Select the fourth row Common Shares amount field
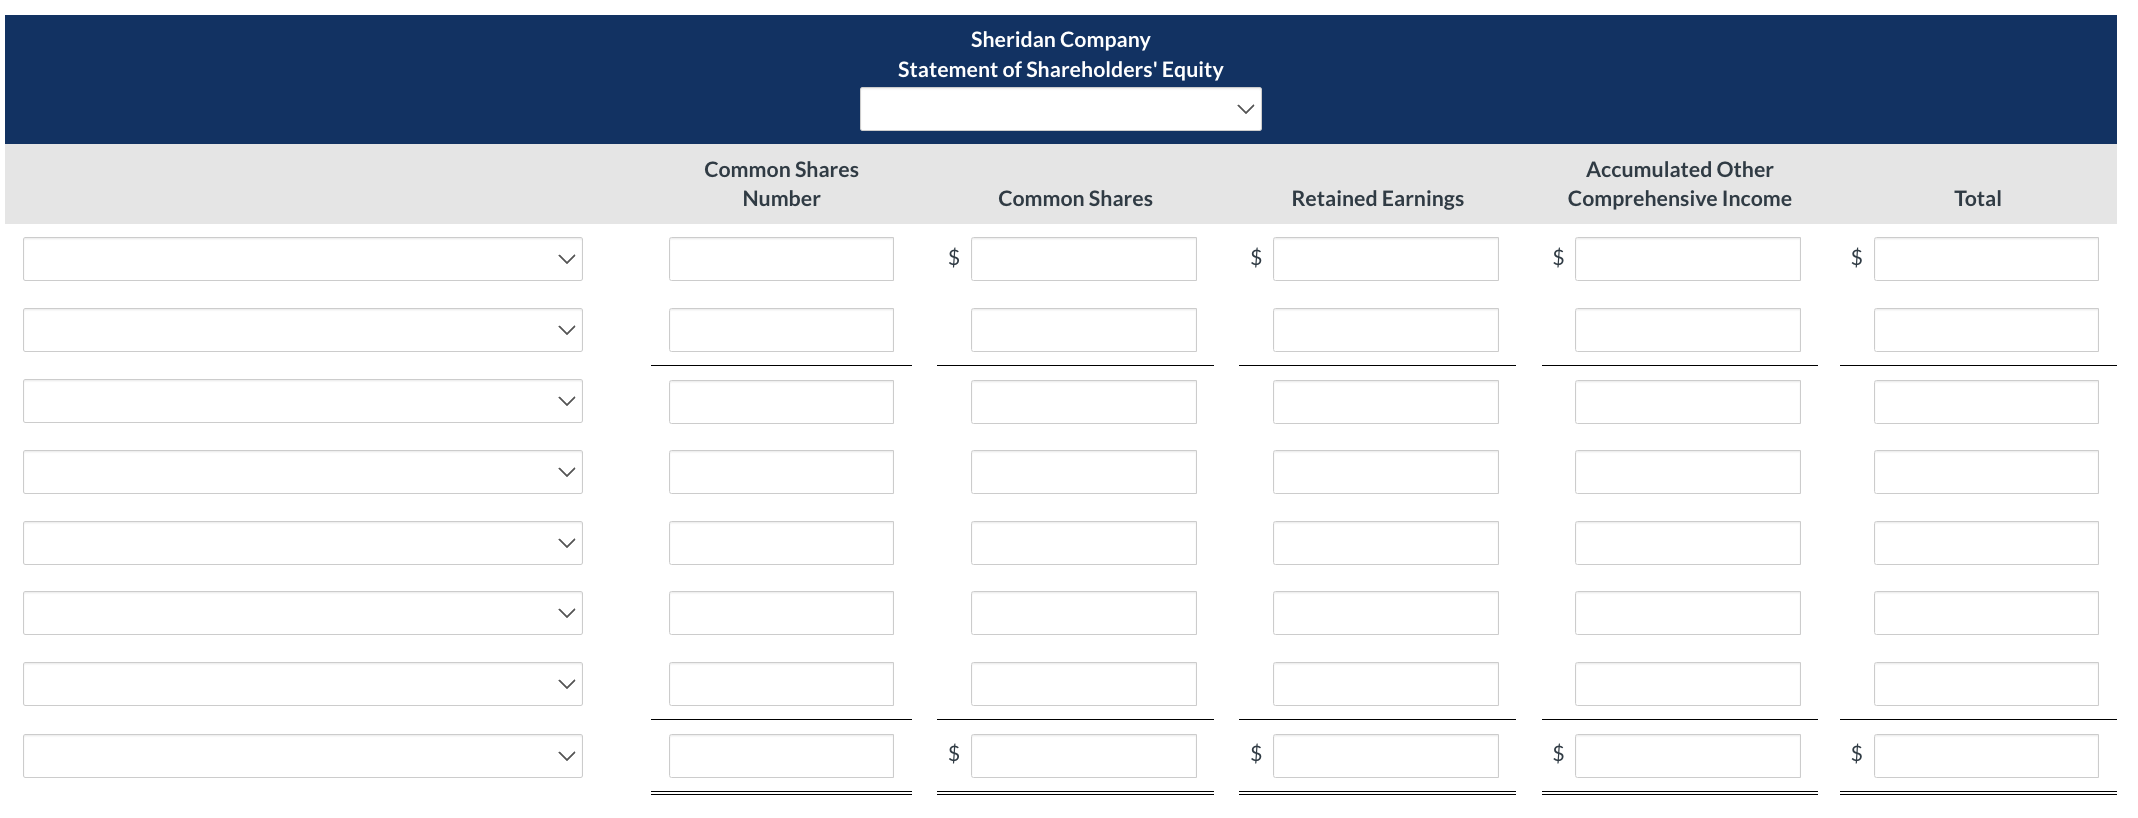 click(1083, 471)
